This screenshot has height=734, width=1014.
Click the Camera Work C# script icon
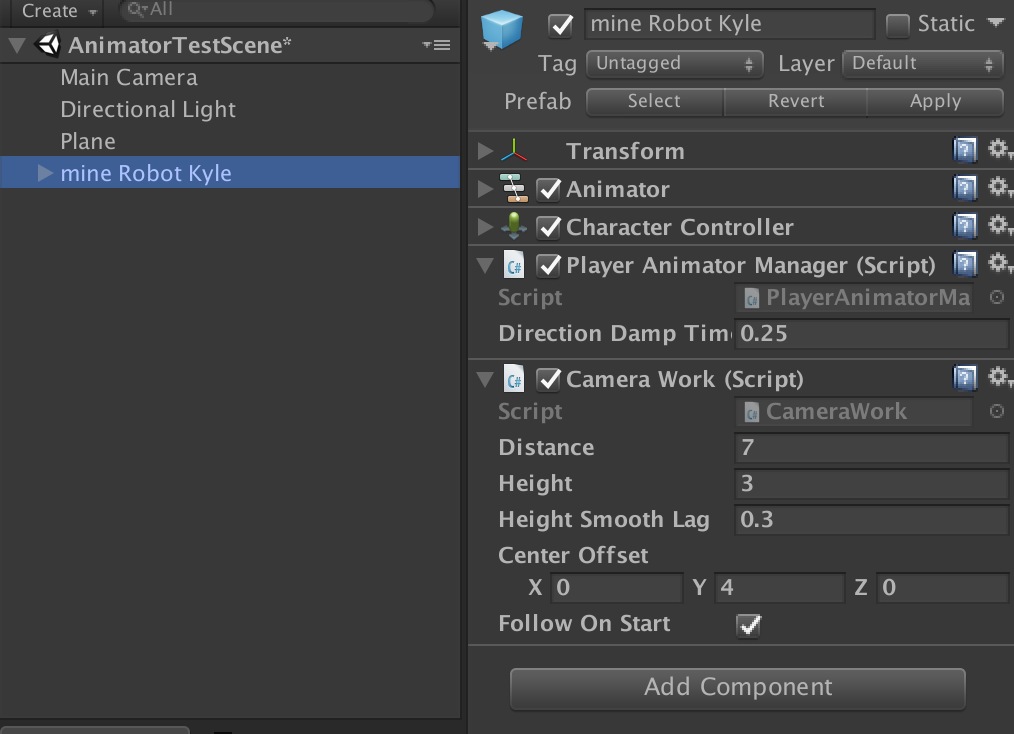click(514, 378)
